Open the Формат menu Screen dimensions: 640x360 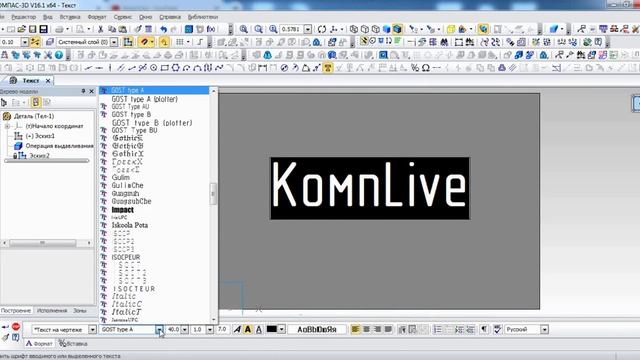[97, 17]
